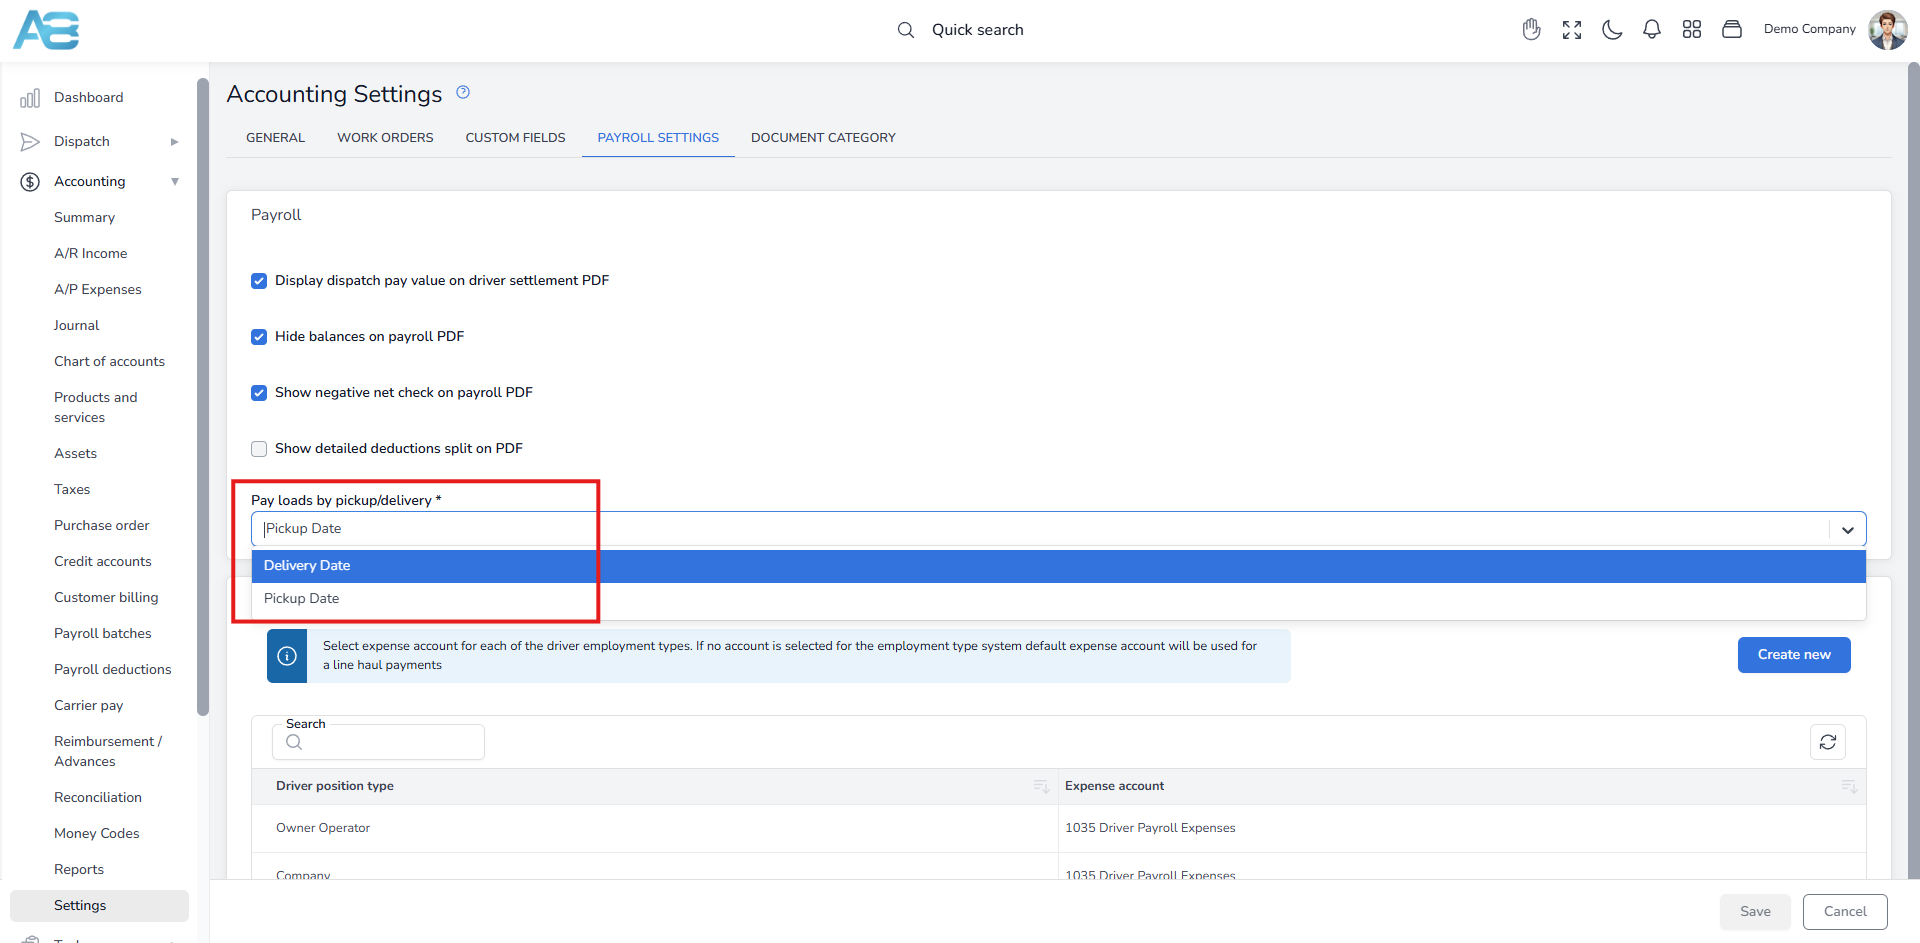
Task: Enable Show detailed deductions split on PDF
Action: point(259,449)
